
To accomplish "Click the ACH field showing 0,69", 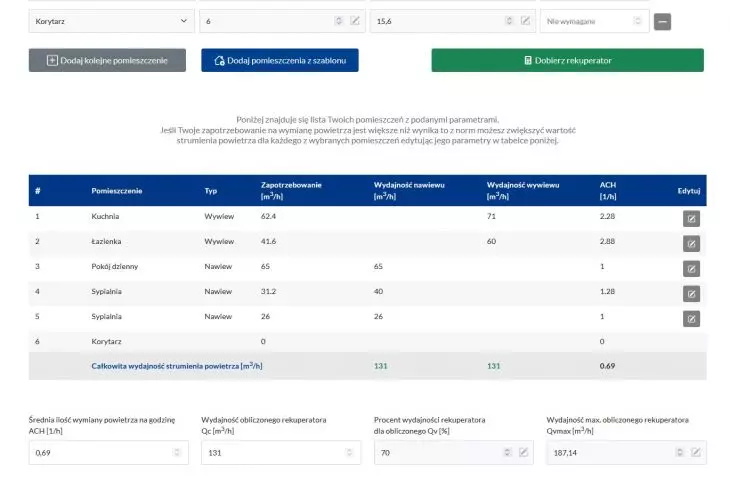I will pyautogui.click(x=108, y=453).
